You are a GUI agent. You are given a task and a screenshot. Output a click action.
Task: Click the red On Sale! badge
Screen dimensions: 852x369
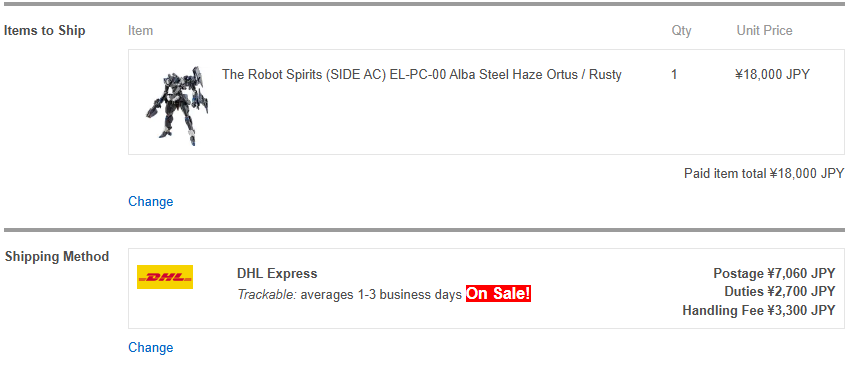tap(498, 294)
